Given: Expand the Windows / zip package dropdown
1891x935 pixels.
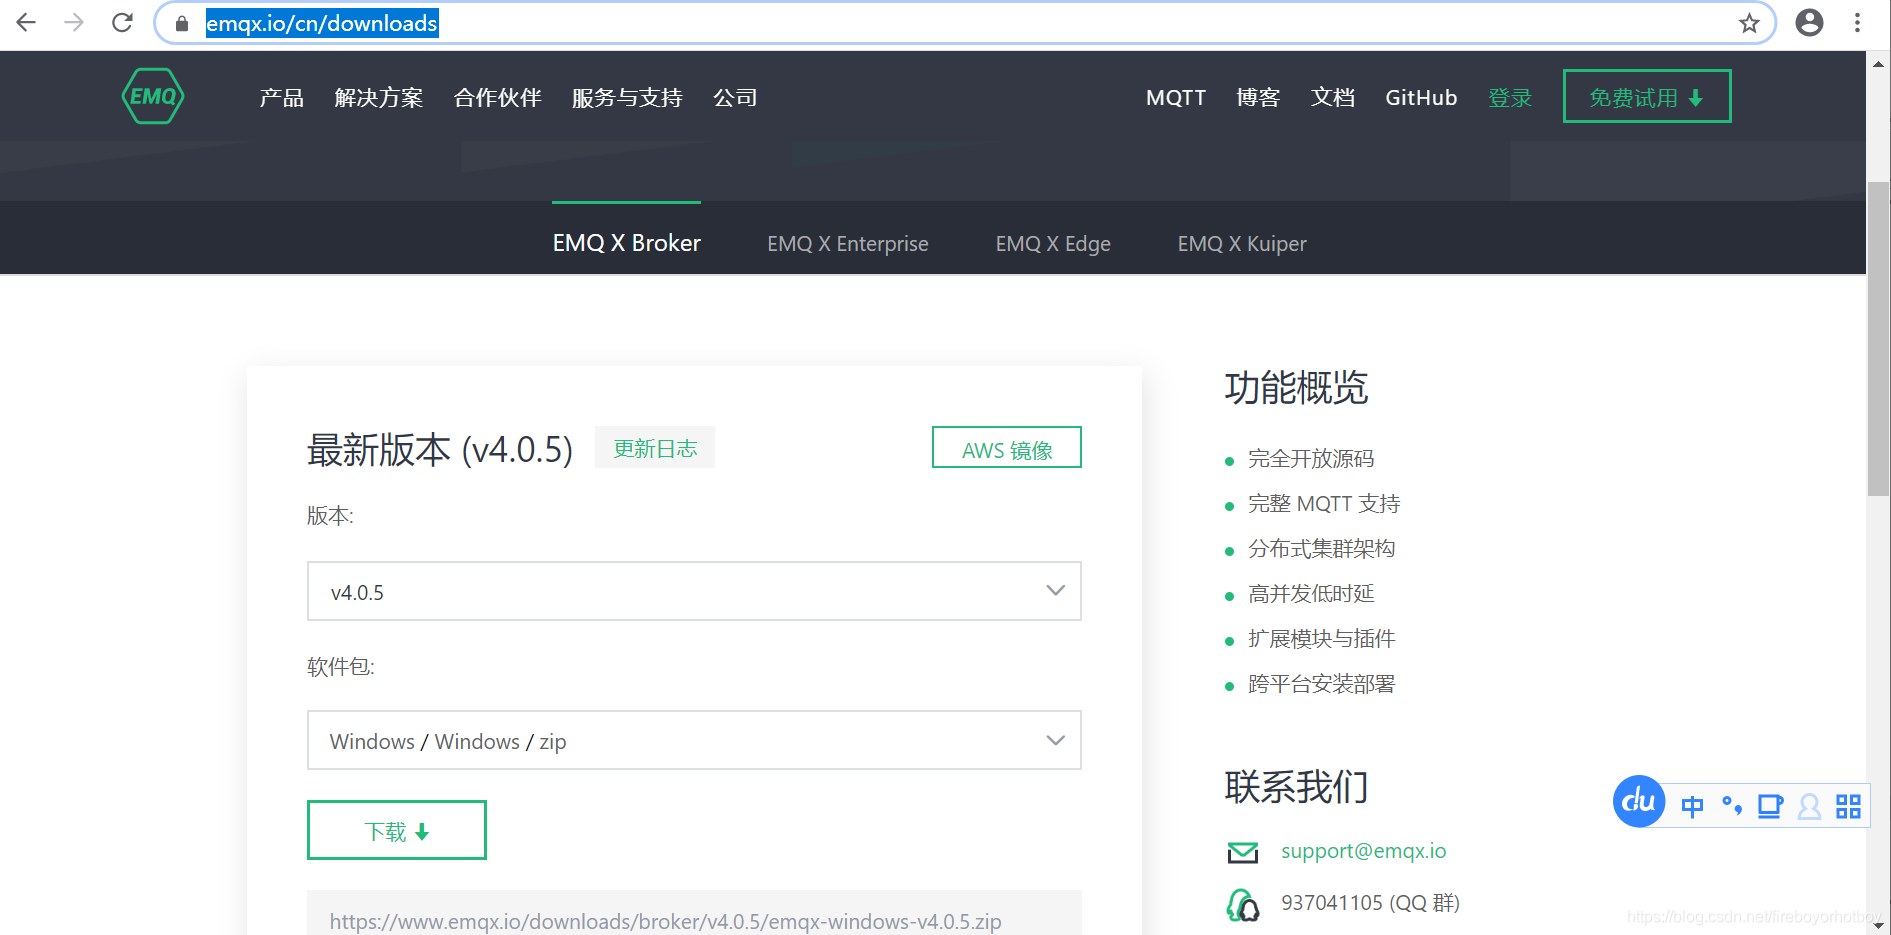Looking at the screenshot, I should click(694, 740).
